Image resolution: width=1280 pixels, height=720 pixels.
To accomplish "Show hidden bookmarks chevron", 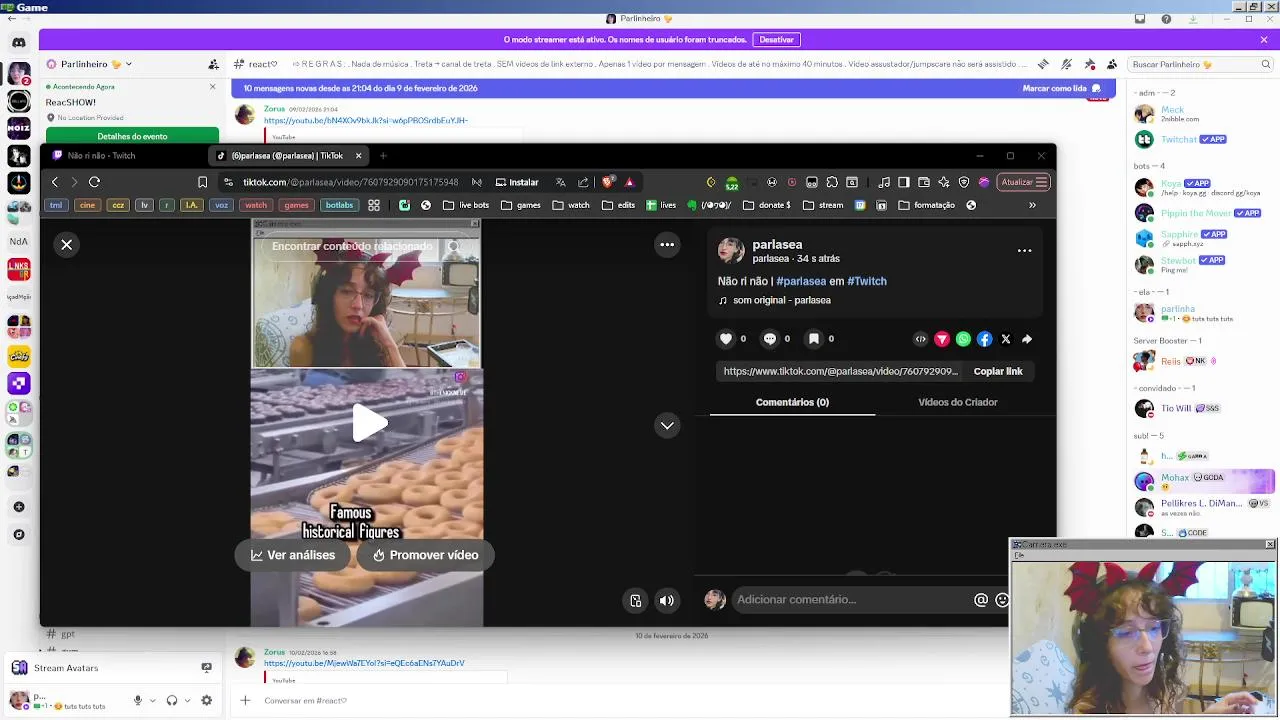I will coord(1032,205).
